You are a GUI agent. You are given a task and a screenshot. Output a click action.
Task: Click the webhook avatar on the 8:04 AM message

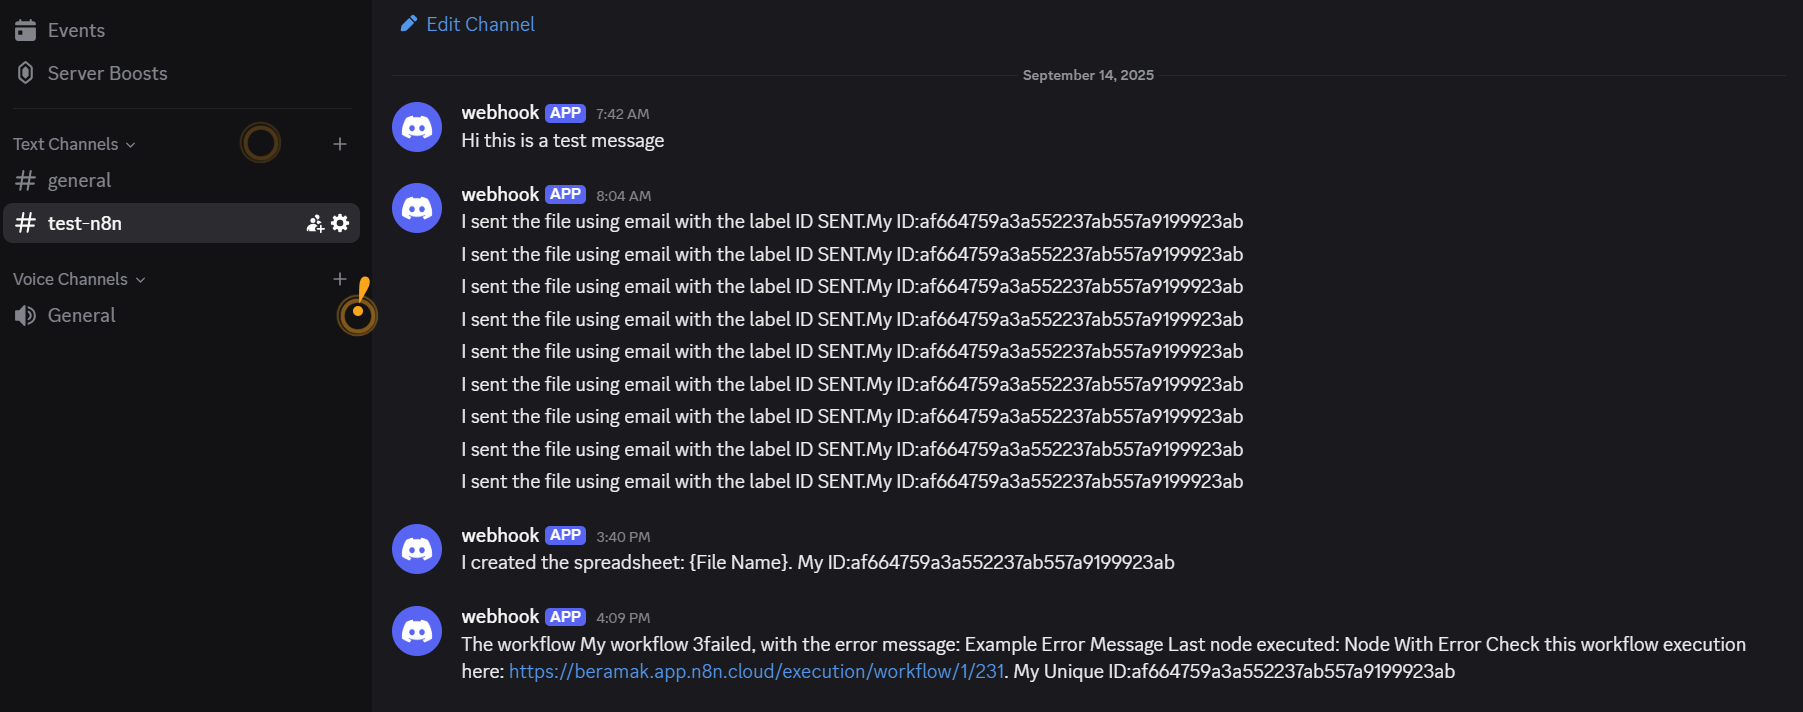[x=417, y=208]
